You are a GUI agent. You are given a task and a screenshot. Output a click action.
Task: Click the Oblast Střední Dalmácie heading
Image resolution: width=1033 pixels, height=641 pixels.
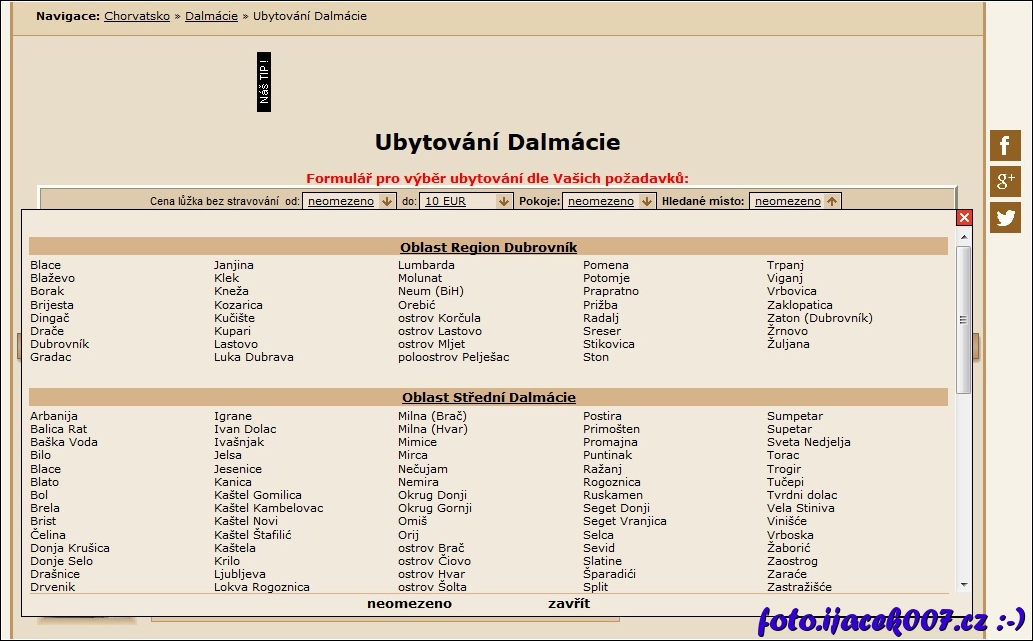488,397
